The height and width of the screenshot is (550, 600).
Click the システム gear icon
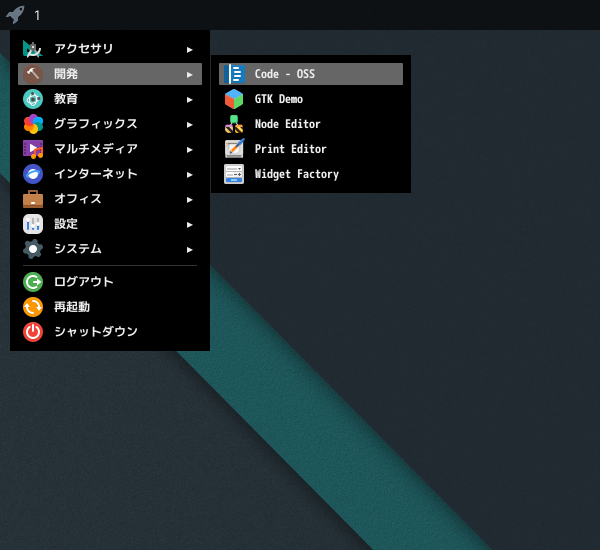click(x=33, y=249)
